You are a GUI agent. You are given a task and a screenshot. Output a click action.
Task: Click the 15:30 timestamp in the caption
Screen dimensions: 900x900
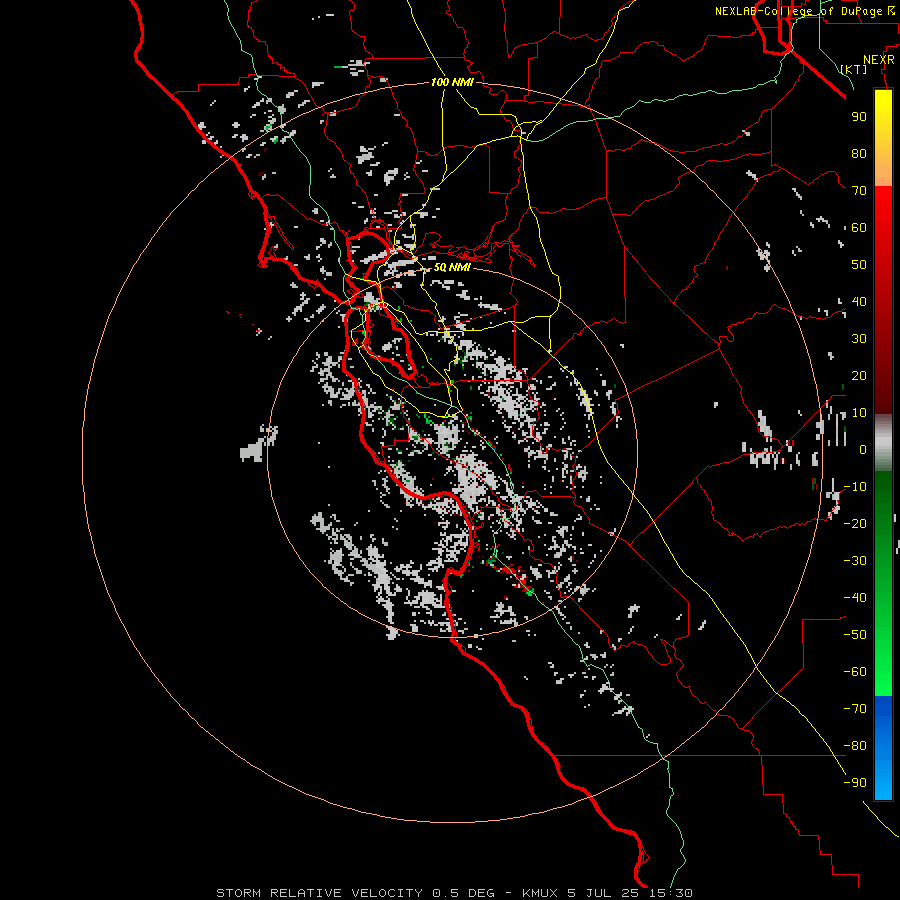click(670, 893)
